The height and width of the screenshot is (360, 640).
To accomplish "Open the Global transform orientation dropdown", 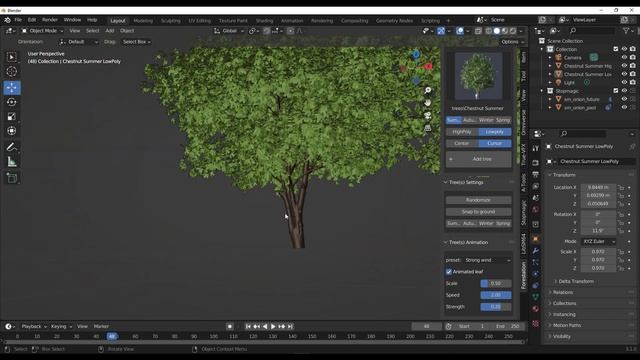I will pos(229,31).
